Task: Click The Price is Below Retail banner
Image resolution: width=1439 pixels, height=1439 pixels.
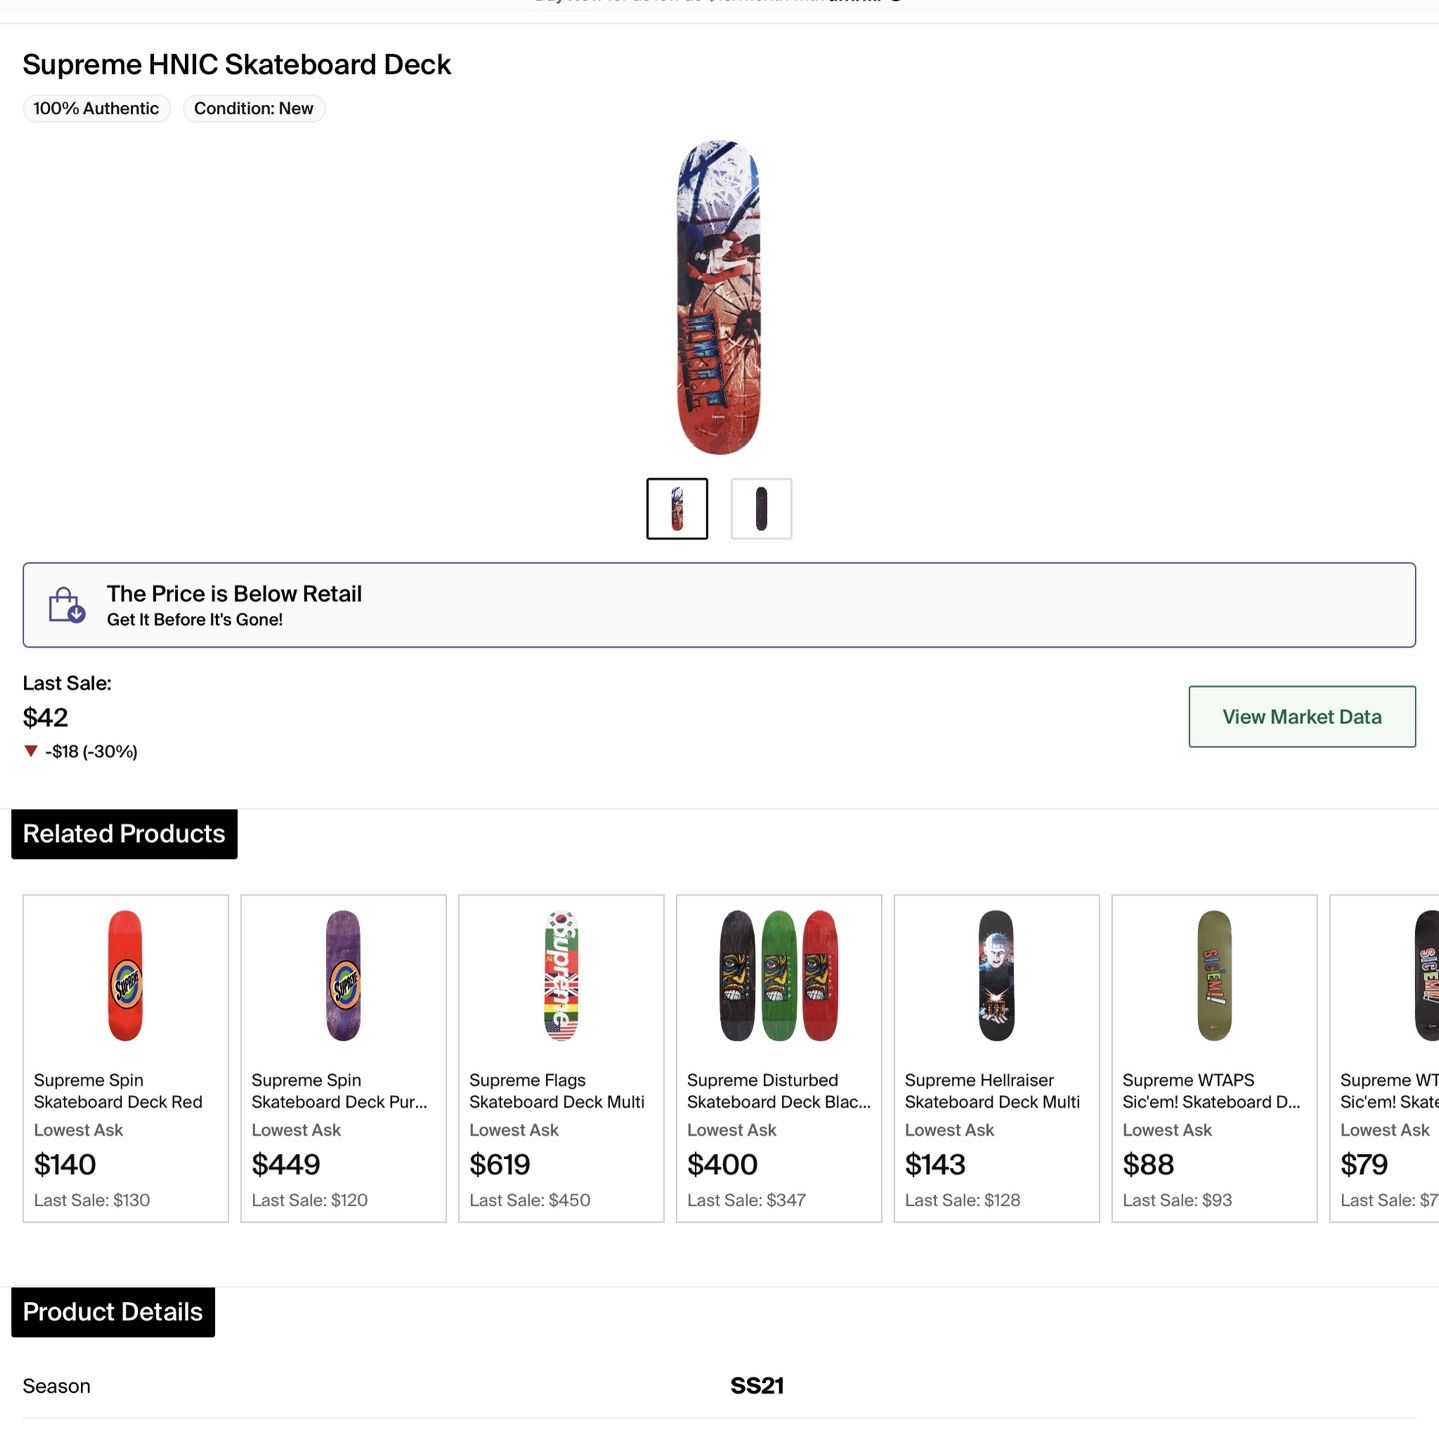Action: 719,605
